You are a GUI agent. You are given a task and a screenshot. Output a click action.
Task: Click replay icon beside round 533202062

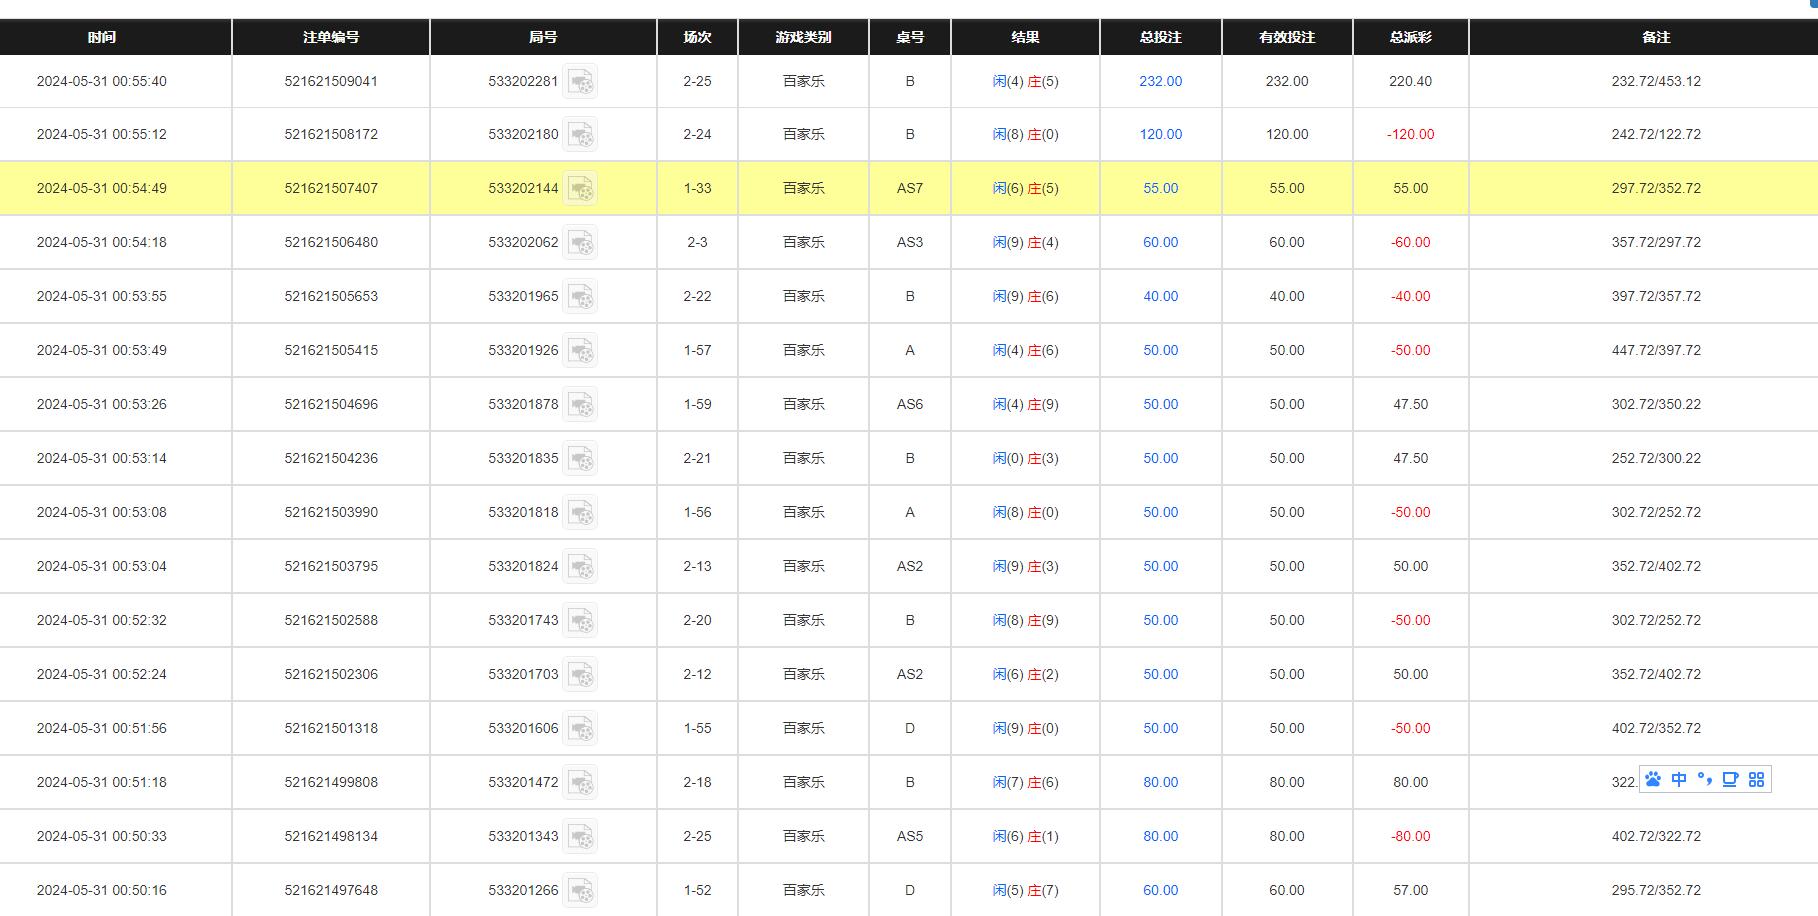click(580, 242)
